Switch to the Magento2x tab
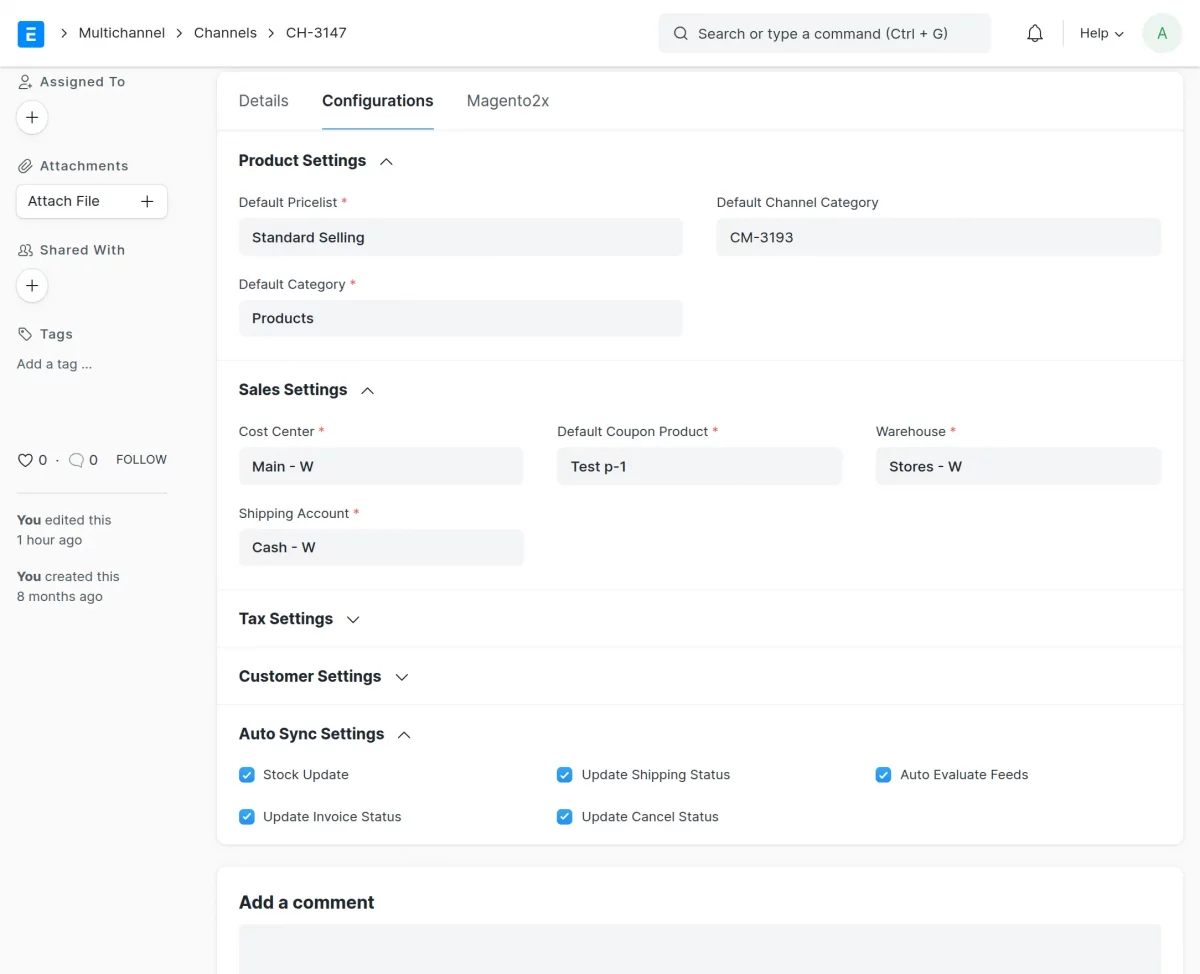The image size is (1200, 974). coord(507,100)
